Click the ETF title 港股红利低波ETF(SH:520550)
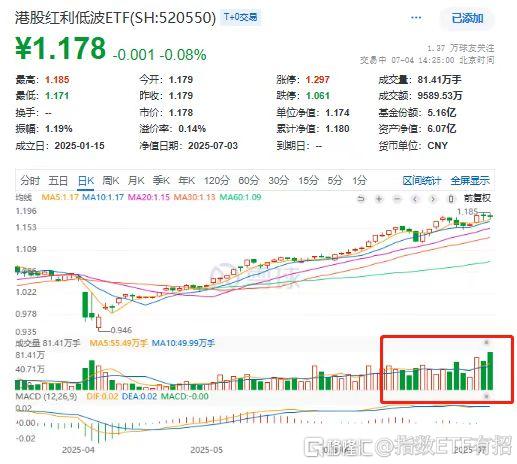Image resolution: width=517 pixels, height=464 pixels. [116, 18]
